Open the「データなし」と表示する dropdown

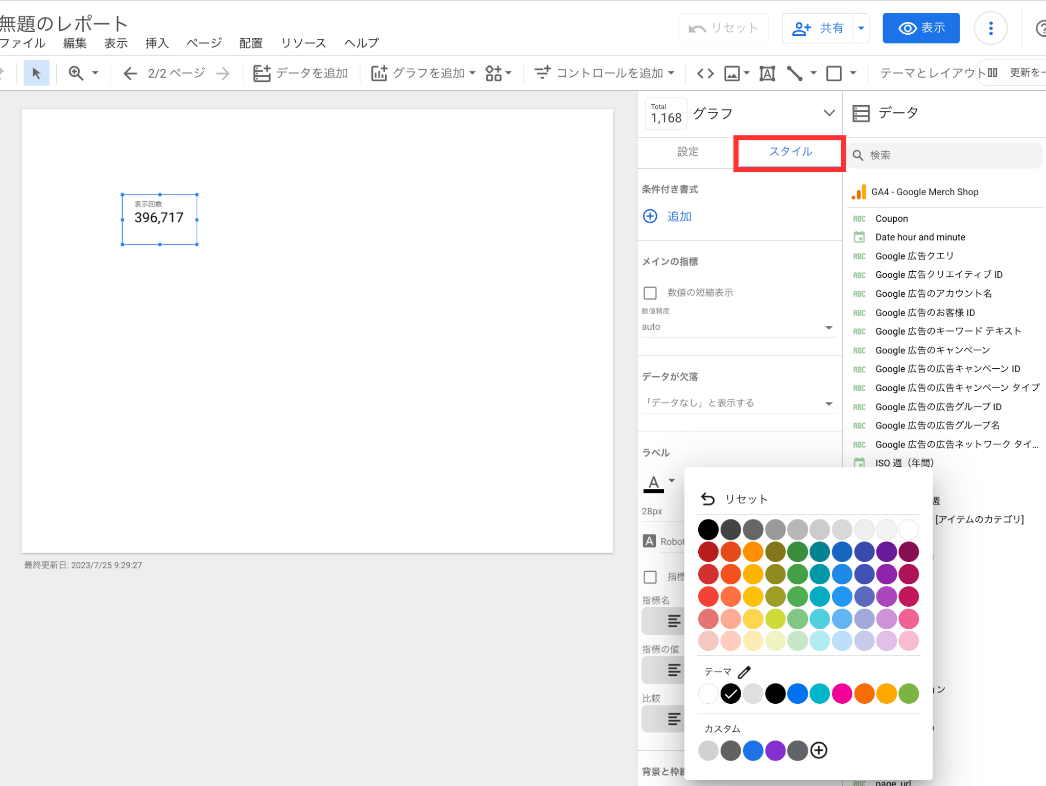[x=738, y=403]
